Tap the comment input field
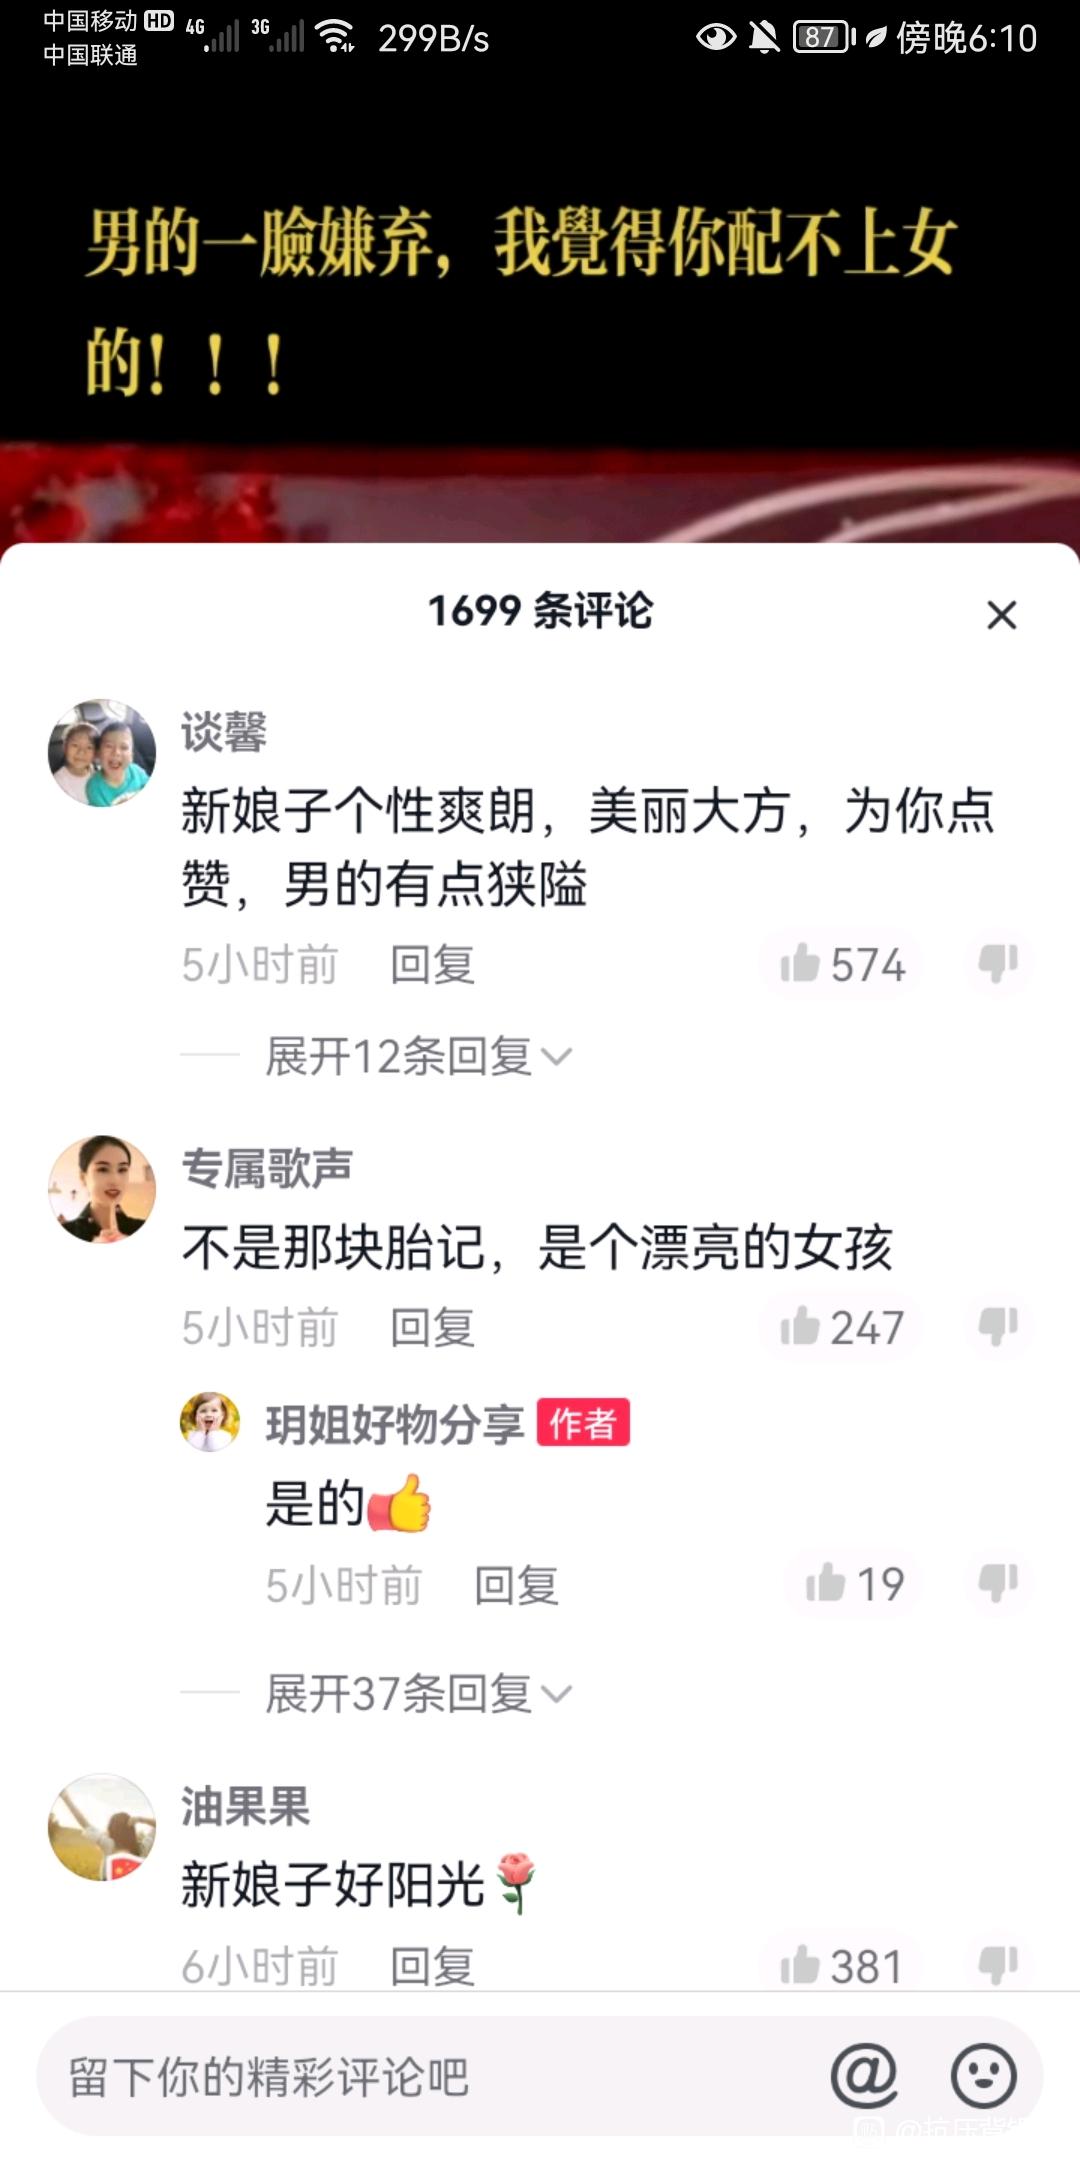1080x2160 pixels. (x=430, y=2076)
